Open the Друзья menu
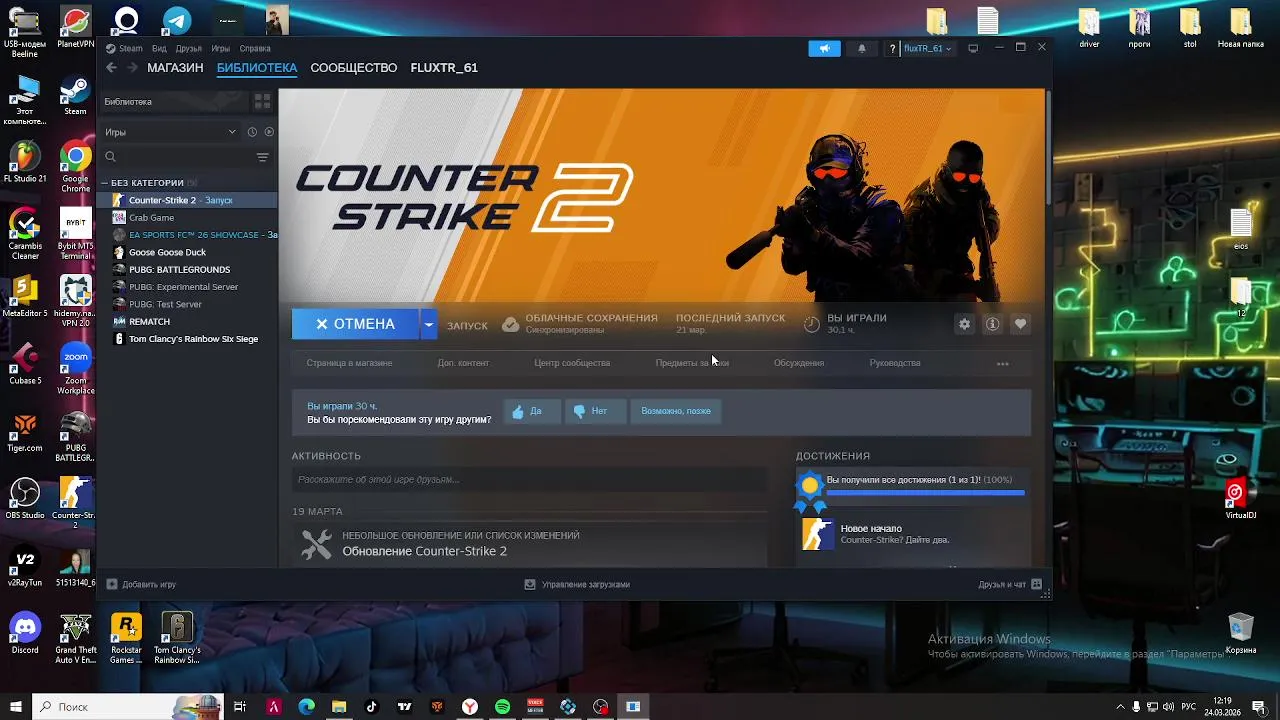Screen dimensions: 1280x720 coord(189,48)
